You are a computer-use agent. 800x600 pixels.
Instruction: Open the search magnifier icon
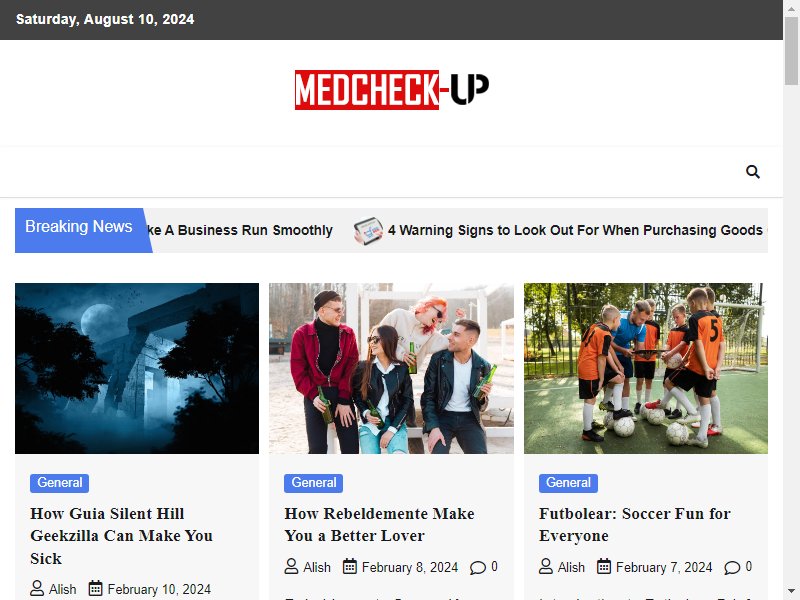(753, 172)
